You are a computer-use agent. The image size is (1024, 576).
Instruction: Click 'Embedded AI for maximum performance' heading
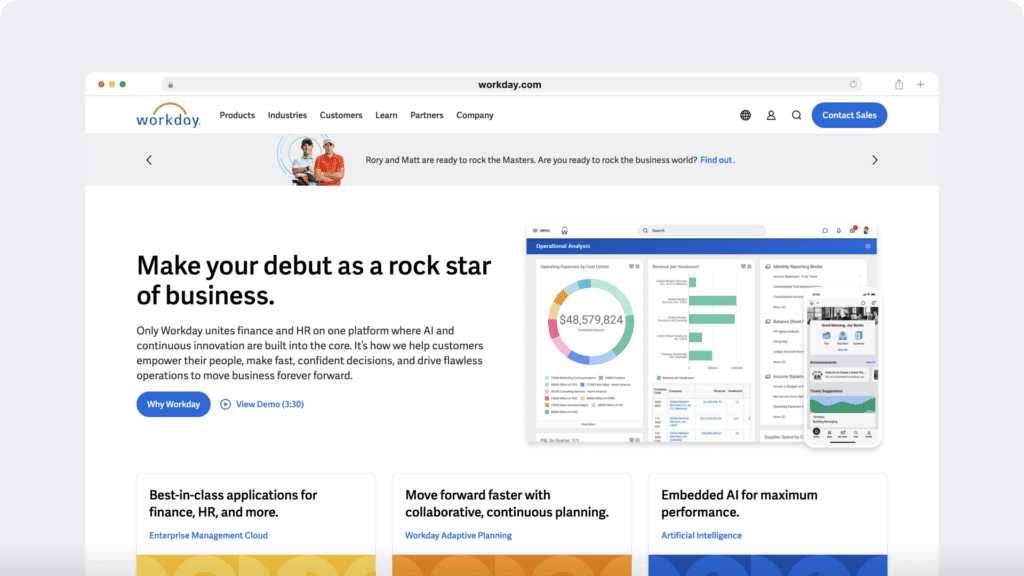click(739, 504)
